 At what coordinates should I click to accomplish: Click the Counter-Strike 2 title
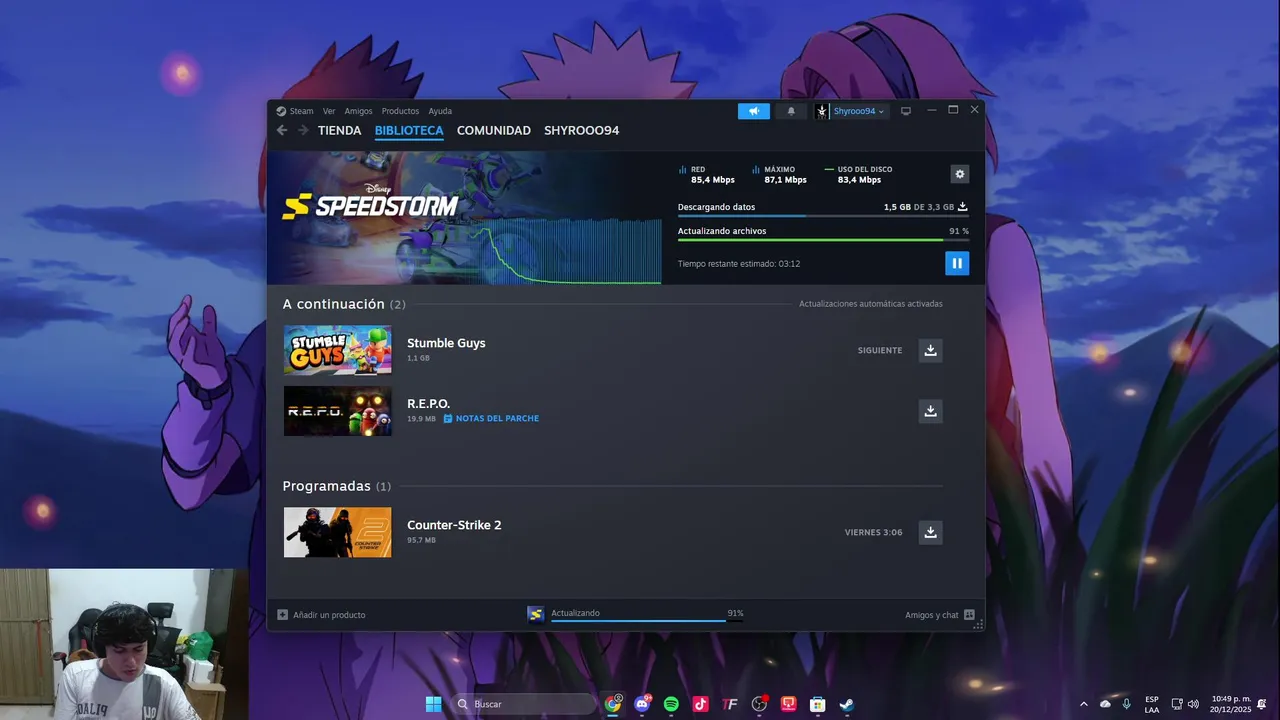(x=454, y=525)
